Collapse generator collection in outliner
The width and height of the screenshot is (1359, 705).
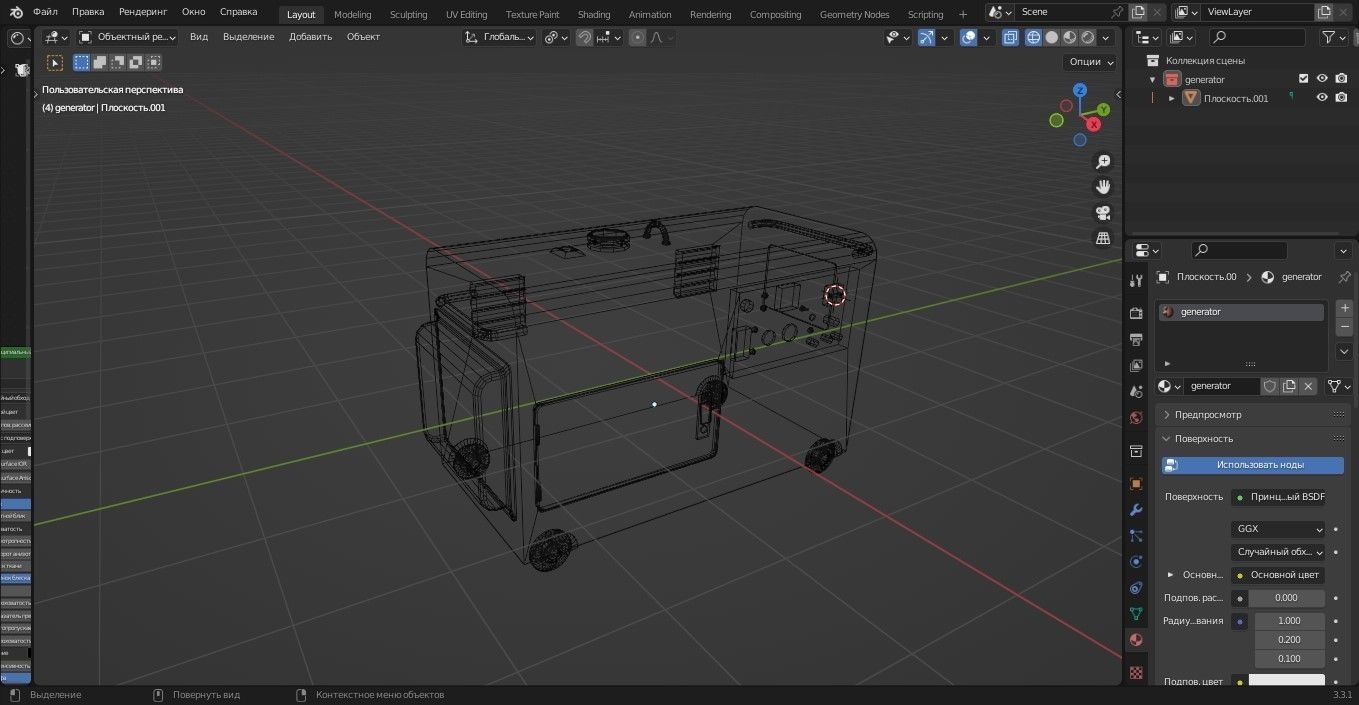pyautogui.click(x=1153, y=80)
